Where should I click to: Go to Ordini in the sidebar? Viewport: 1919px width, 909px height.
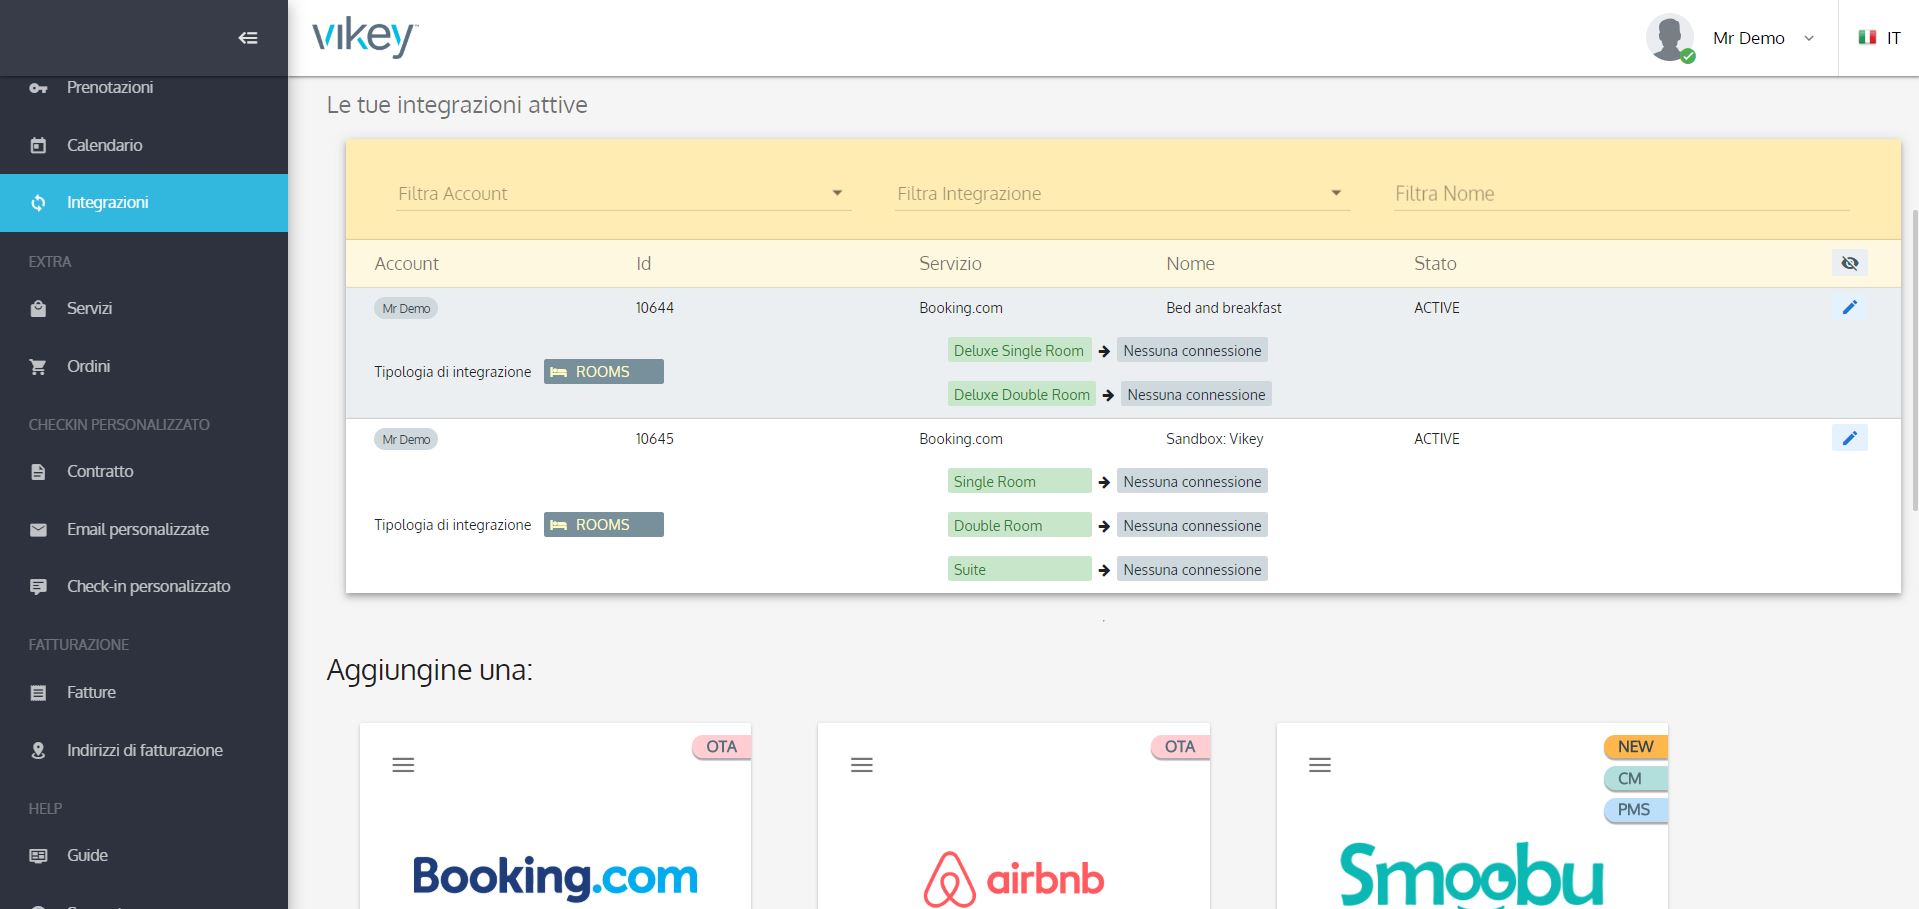click(x=144, y=367)
